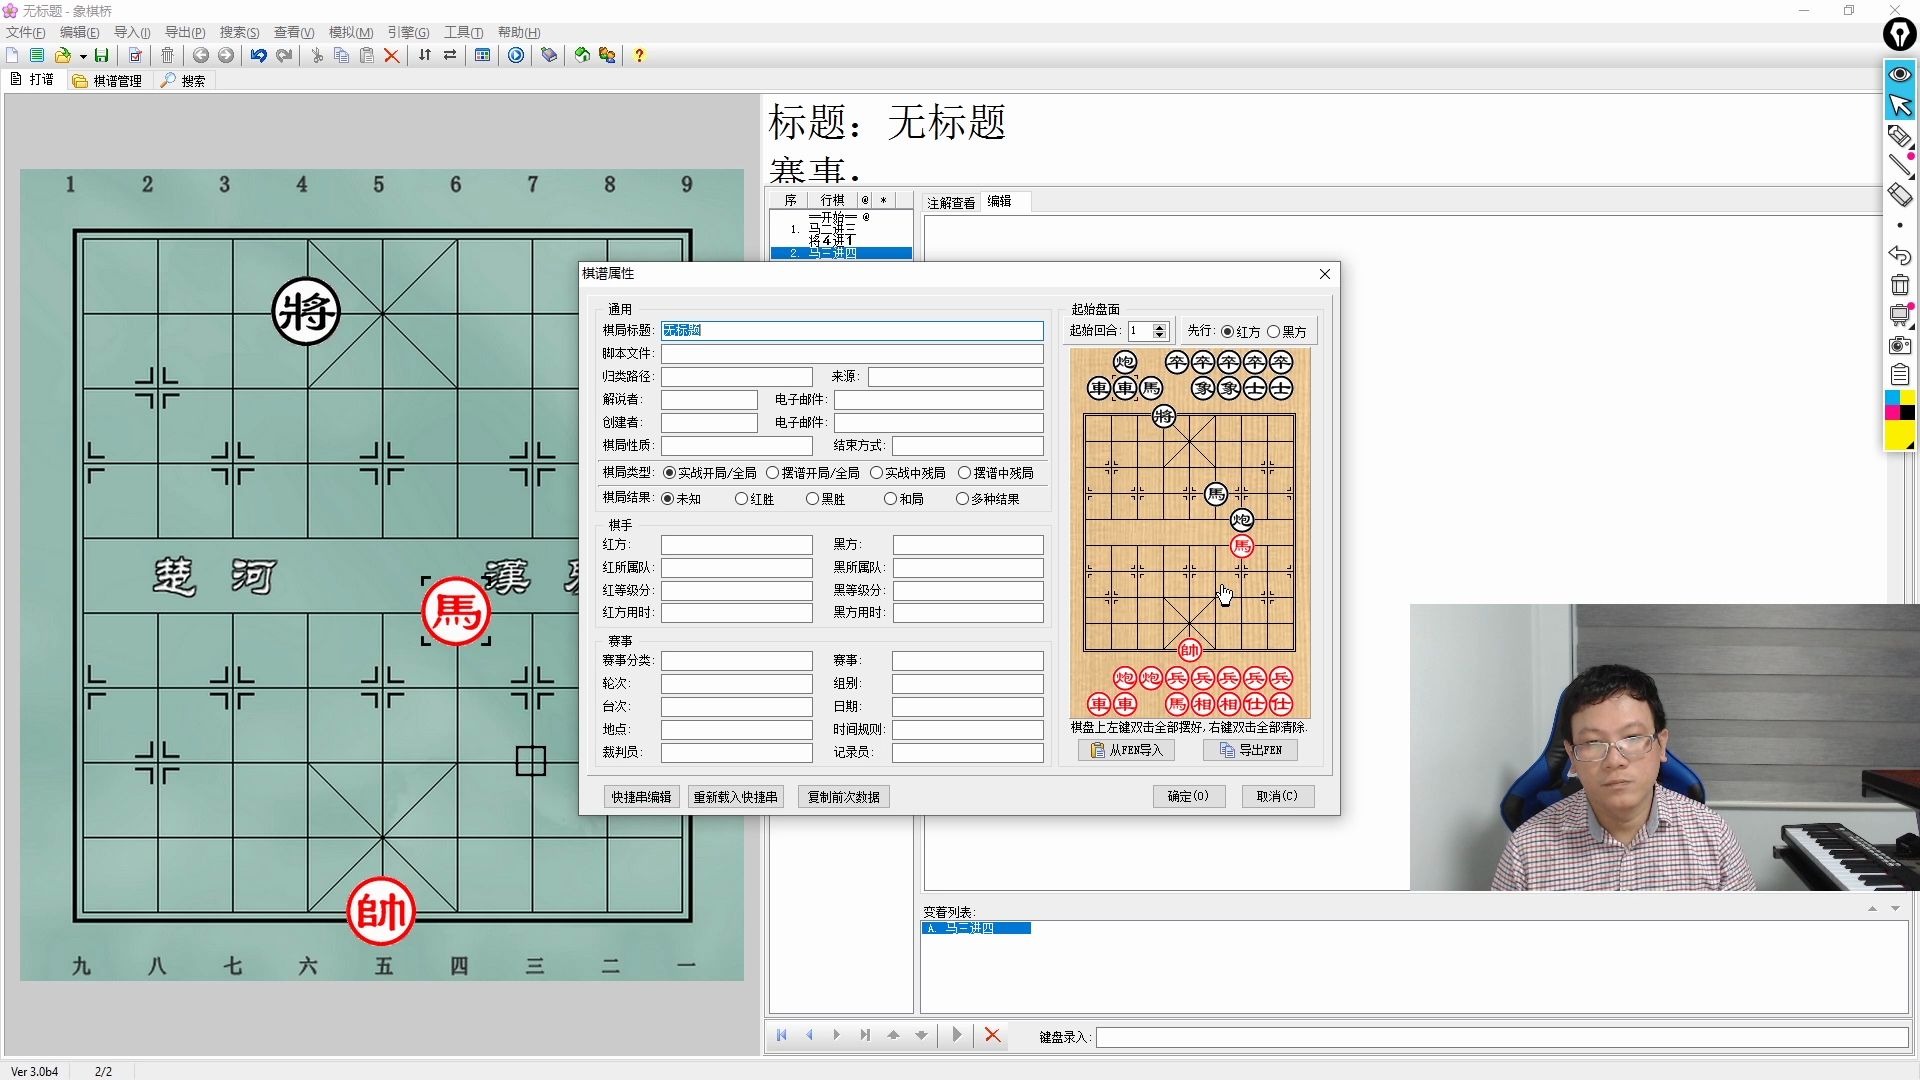Click the red X beside move navigation

(993, 1036)
